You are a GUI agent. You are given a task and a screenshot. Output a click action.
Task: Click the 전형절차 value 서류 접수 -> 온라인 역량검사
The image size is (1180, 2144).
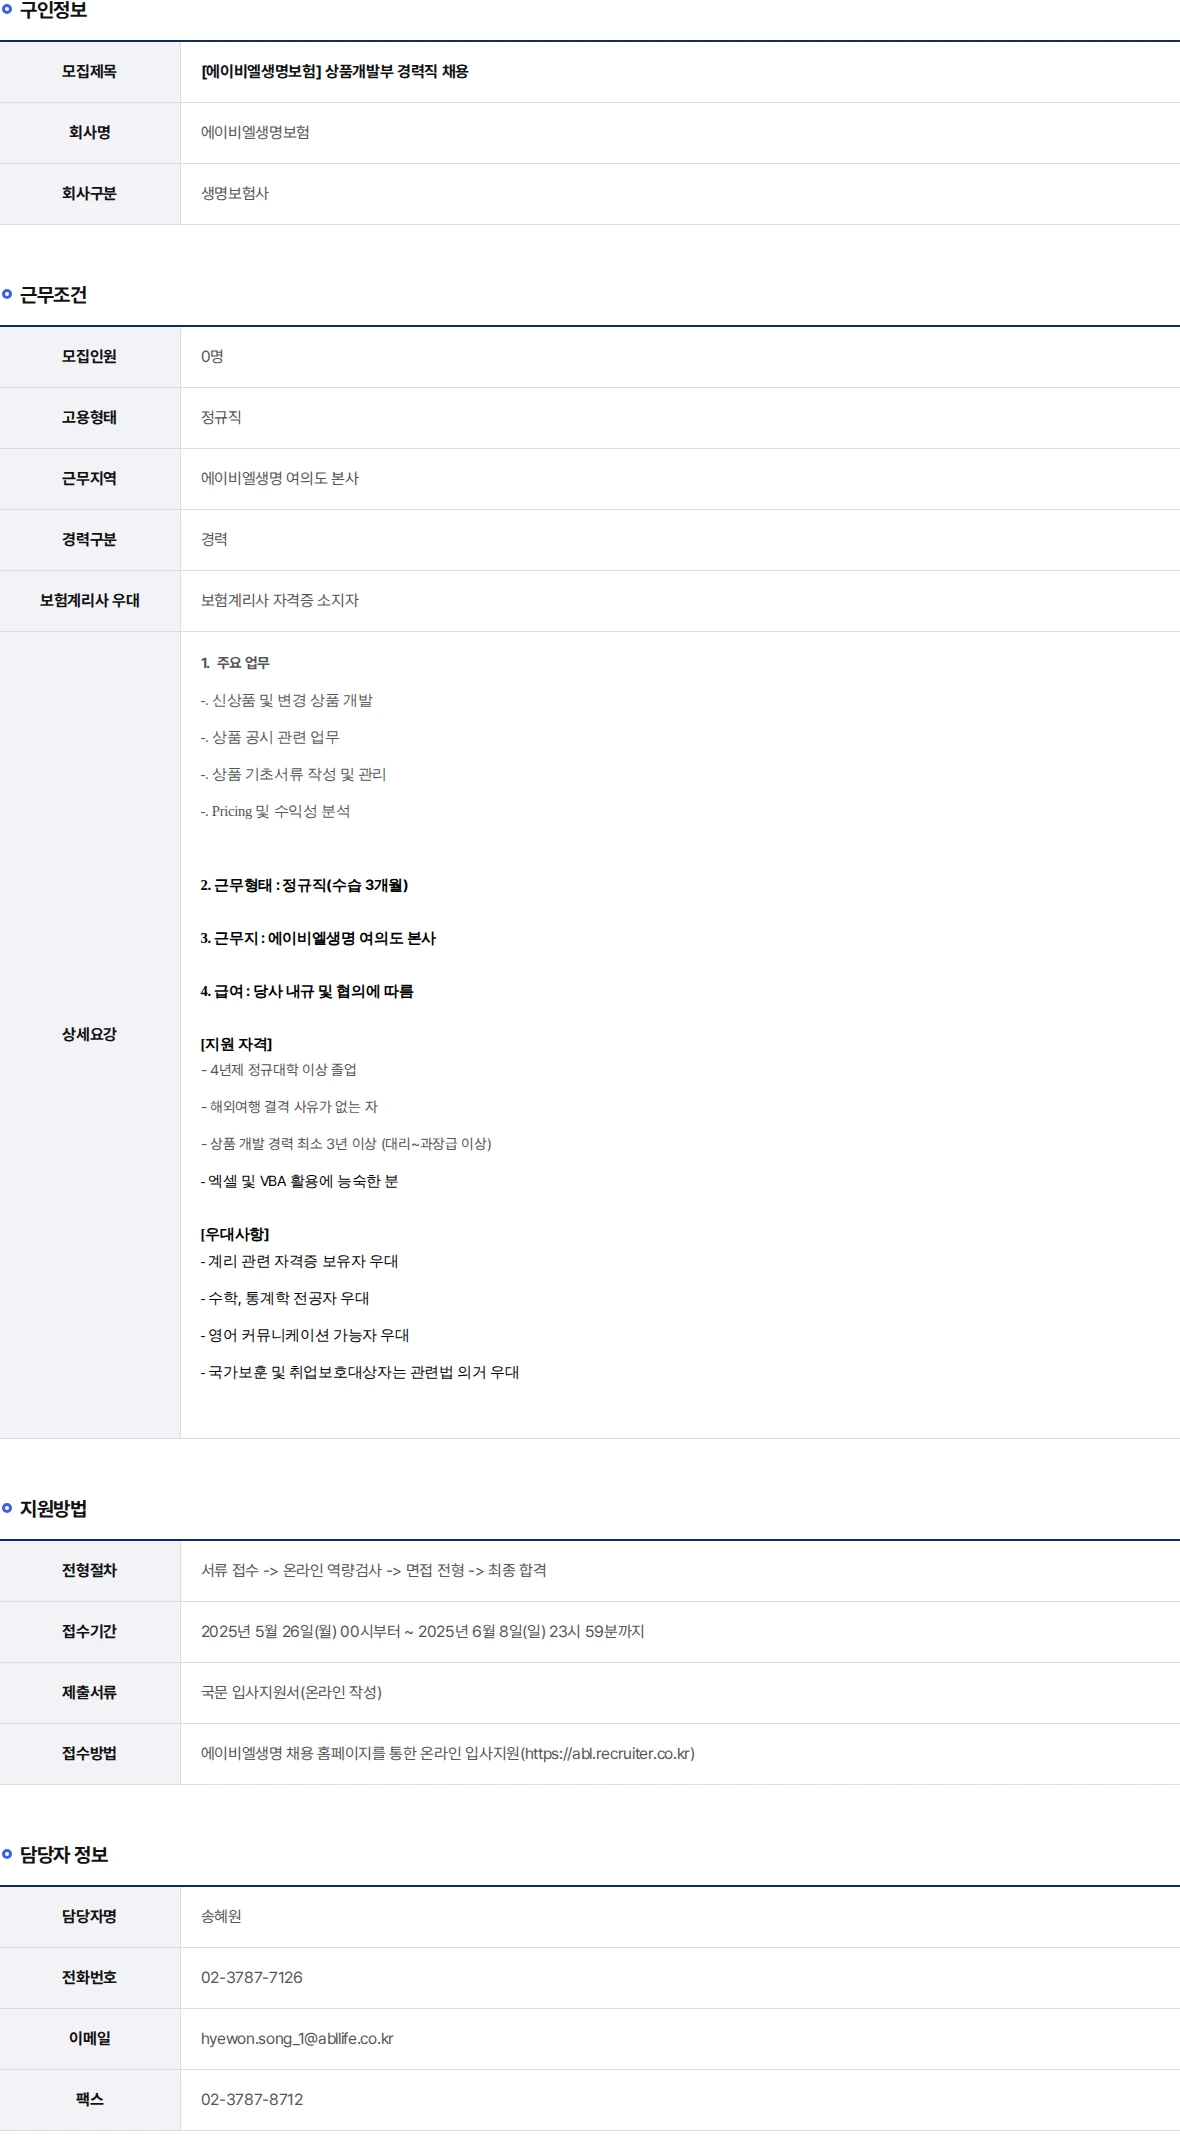(374, 1571)
